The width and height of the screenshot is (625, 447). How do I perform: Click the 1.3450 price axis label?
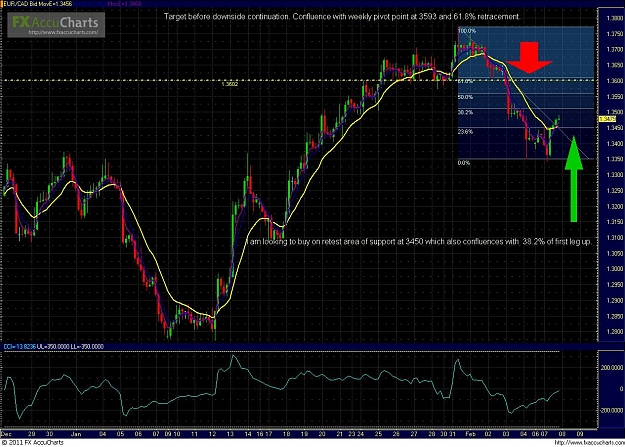point(614,128)
